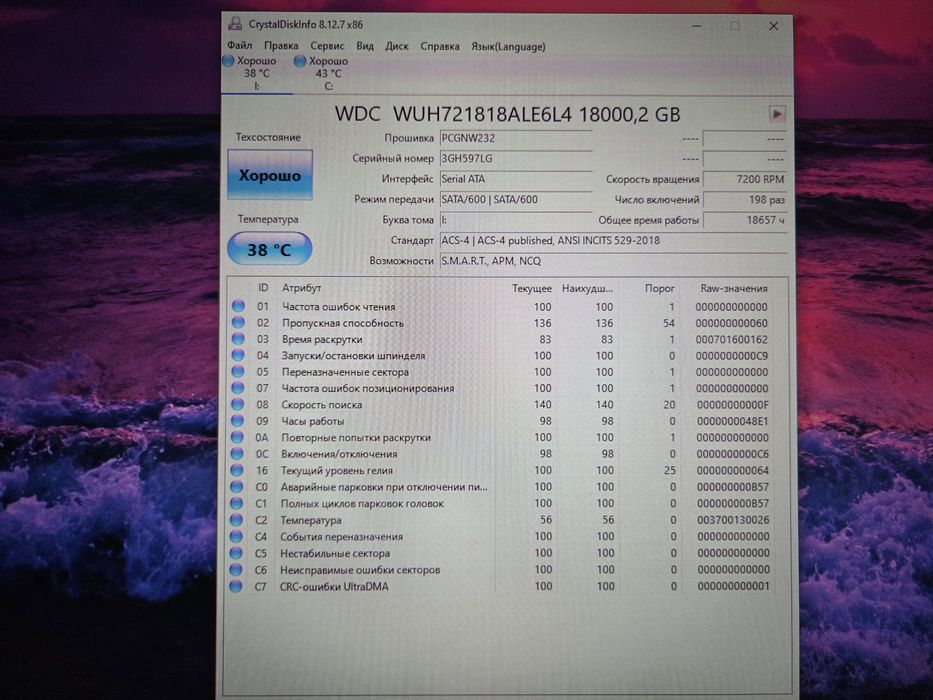
Task: Open the Диск menu
Action: click(x=397, y=46)
